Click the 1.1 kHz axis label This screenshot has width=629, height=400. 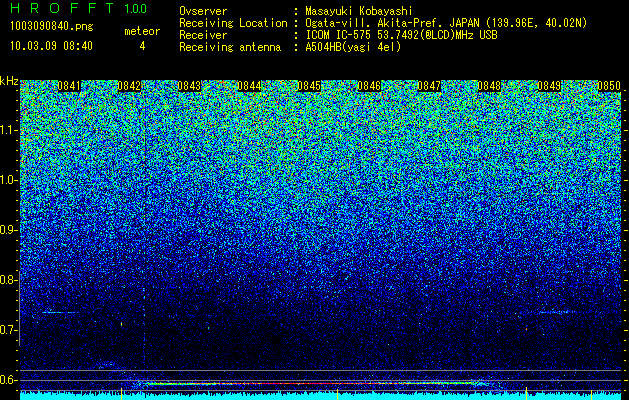[x=7, y=131]
